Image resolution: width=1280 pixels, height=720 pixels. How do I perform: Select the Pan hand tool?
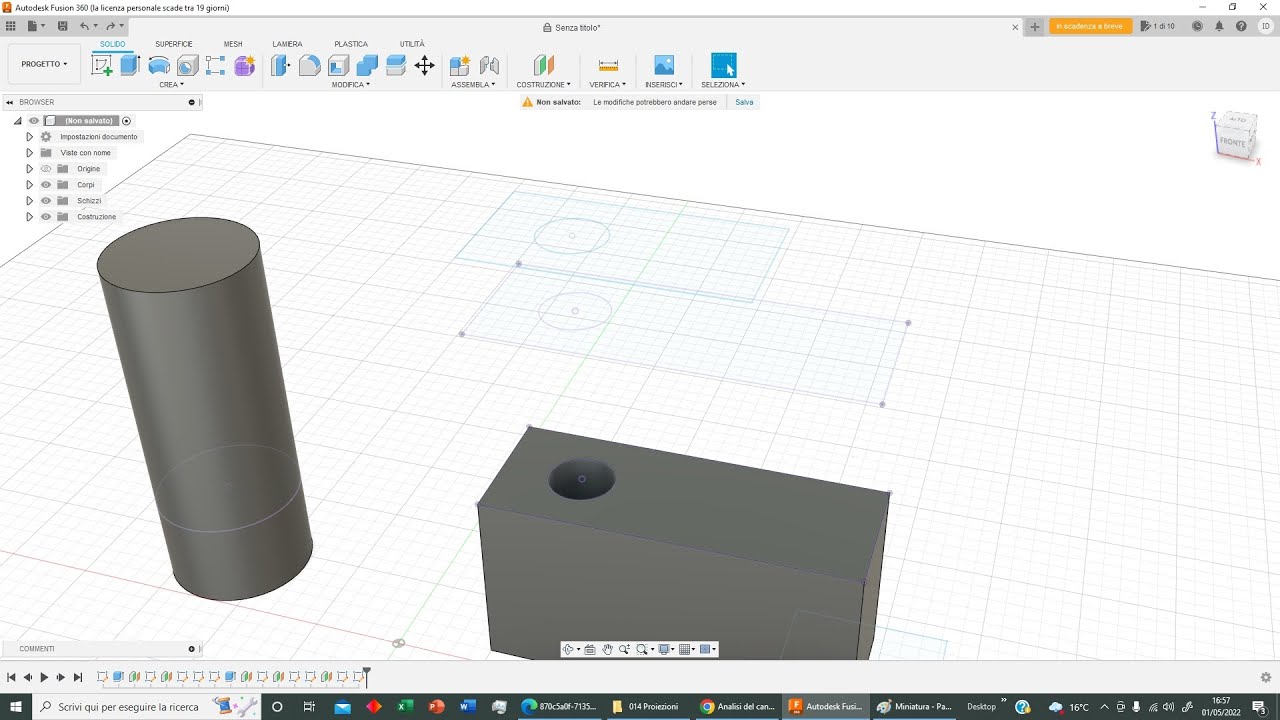click(607, 649)
